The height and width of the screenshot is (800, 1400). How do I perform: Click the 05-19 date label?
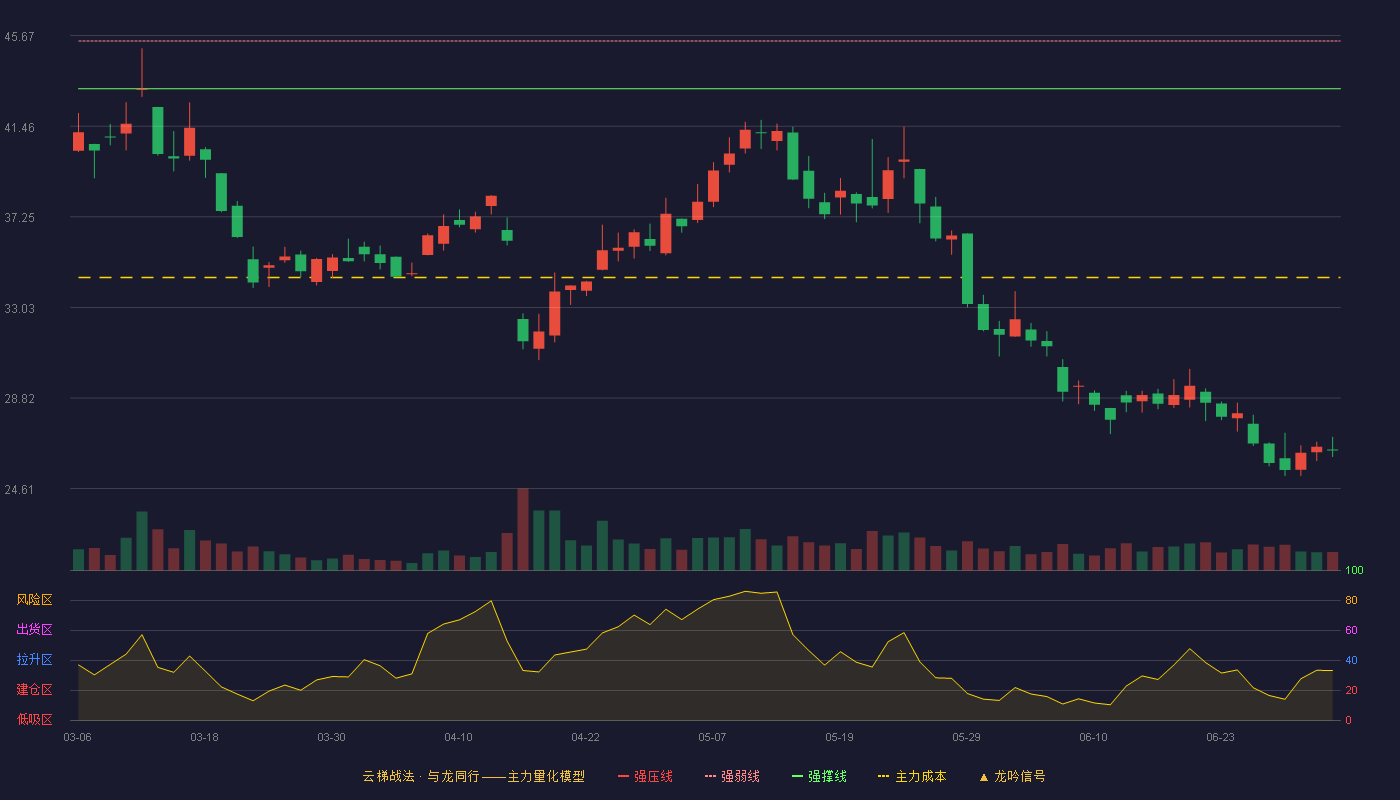pyautogui.click(x=839, y=737)
